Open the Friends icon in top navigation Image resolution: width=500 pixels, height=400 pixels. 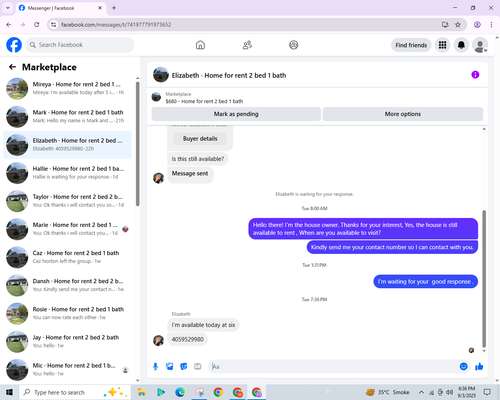[x=247, y=45]
